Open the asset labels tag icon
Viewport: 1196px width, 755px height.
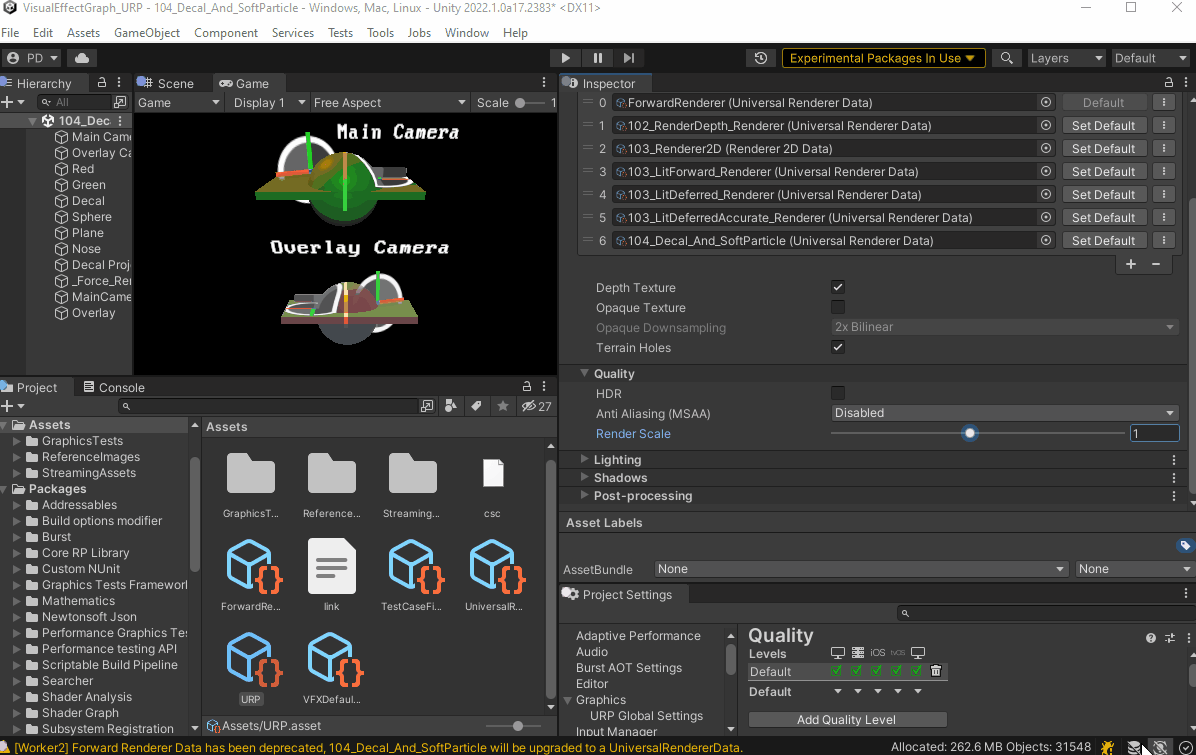(x=1185, y=545)
